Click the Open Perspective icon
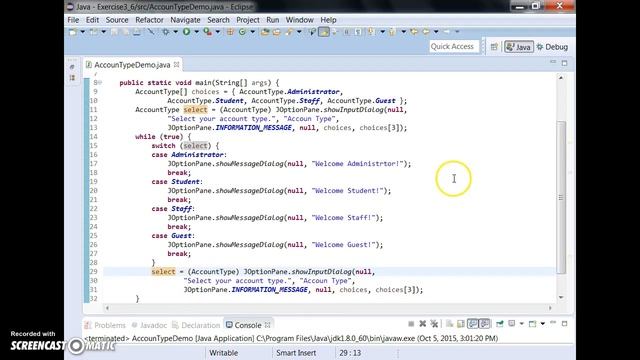640x360 pixels. (494, 47)
